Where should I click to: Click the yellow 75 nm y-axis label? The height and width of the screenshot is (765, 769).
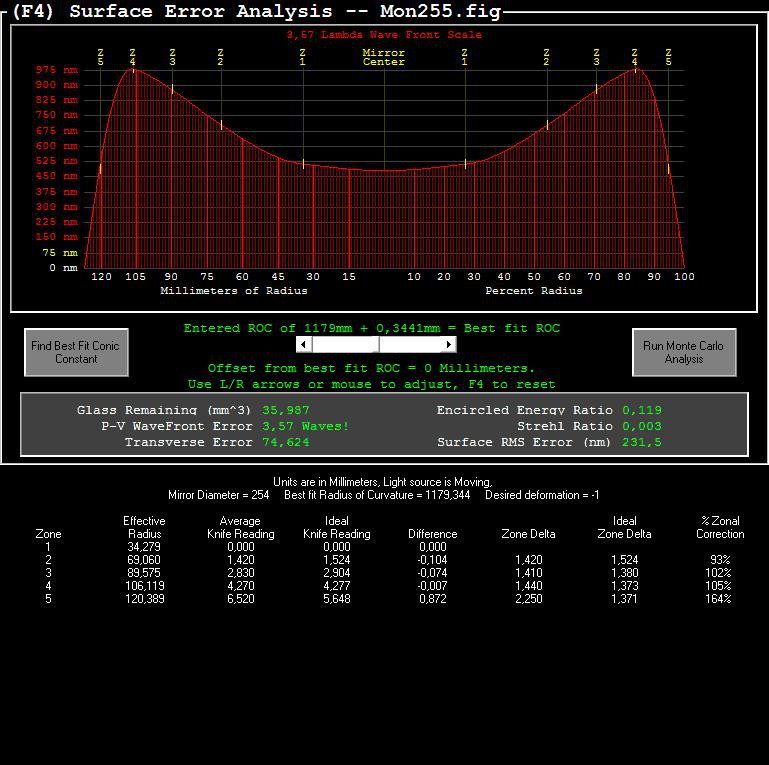[60, 253]
